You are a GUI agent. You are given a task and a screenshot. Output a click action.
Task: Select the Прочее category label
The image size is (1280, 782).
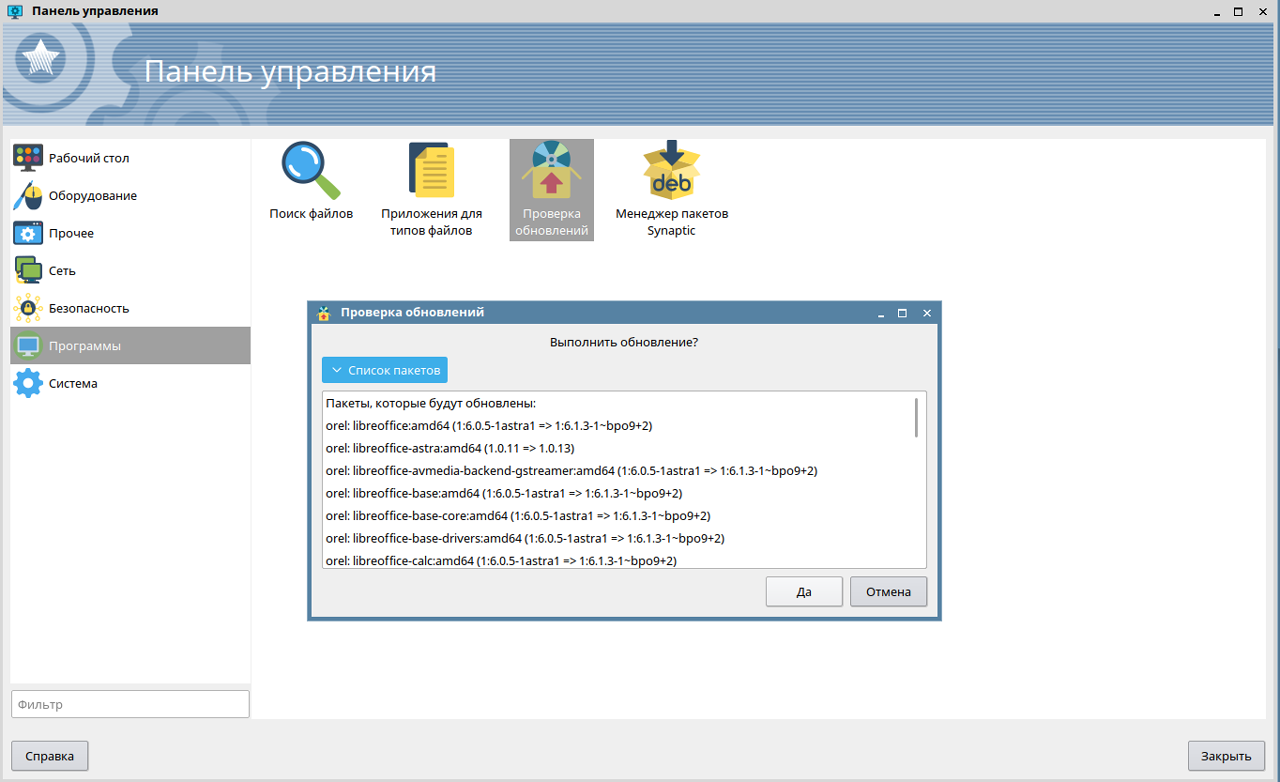(x=71, y=233)
